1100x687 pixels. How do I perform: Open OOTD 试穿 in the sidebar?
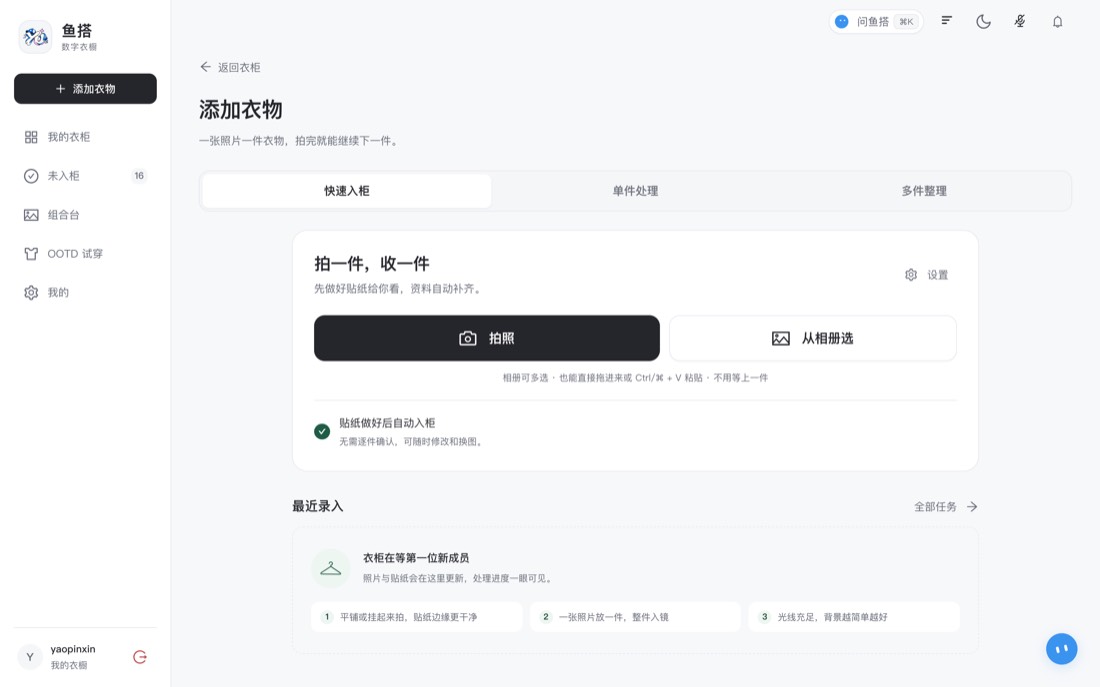86,254
